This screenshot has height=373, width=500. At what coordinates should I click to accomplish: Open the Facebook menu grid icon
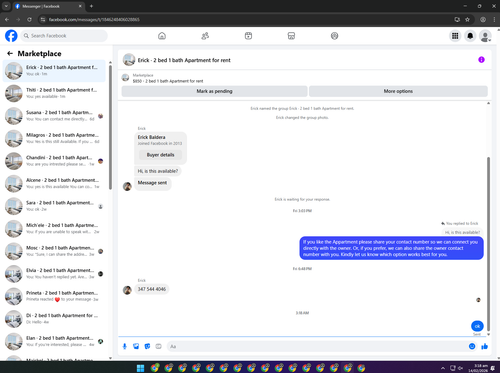coord(455,36)
